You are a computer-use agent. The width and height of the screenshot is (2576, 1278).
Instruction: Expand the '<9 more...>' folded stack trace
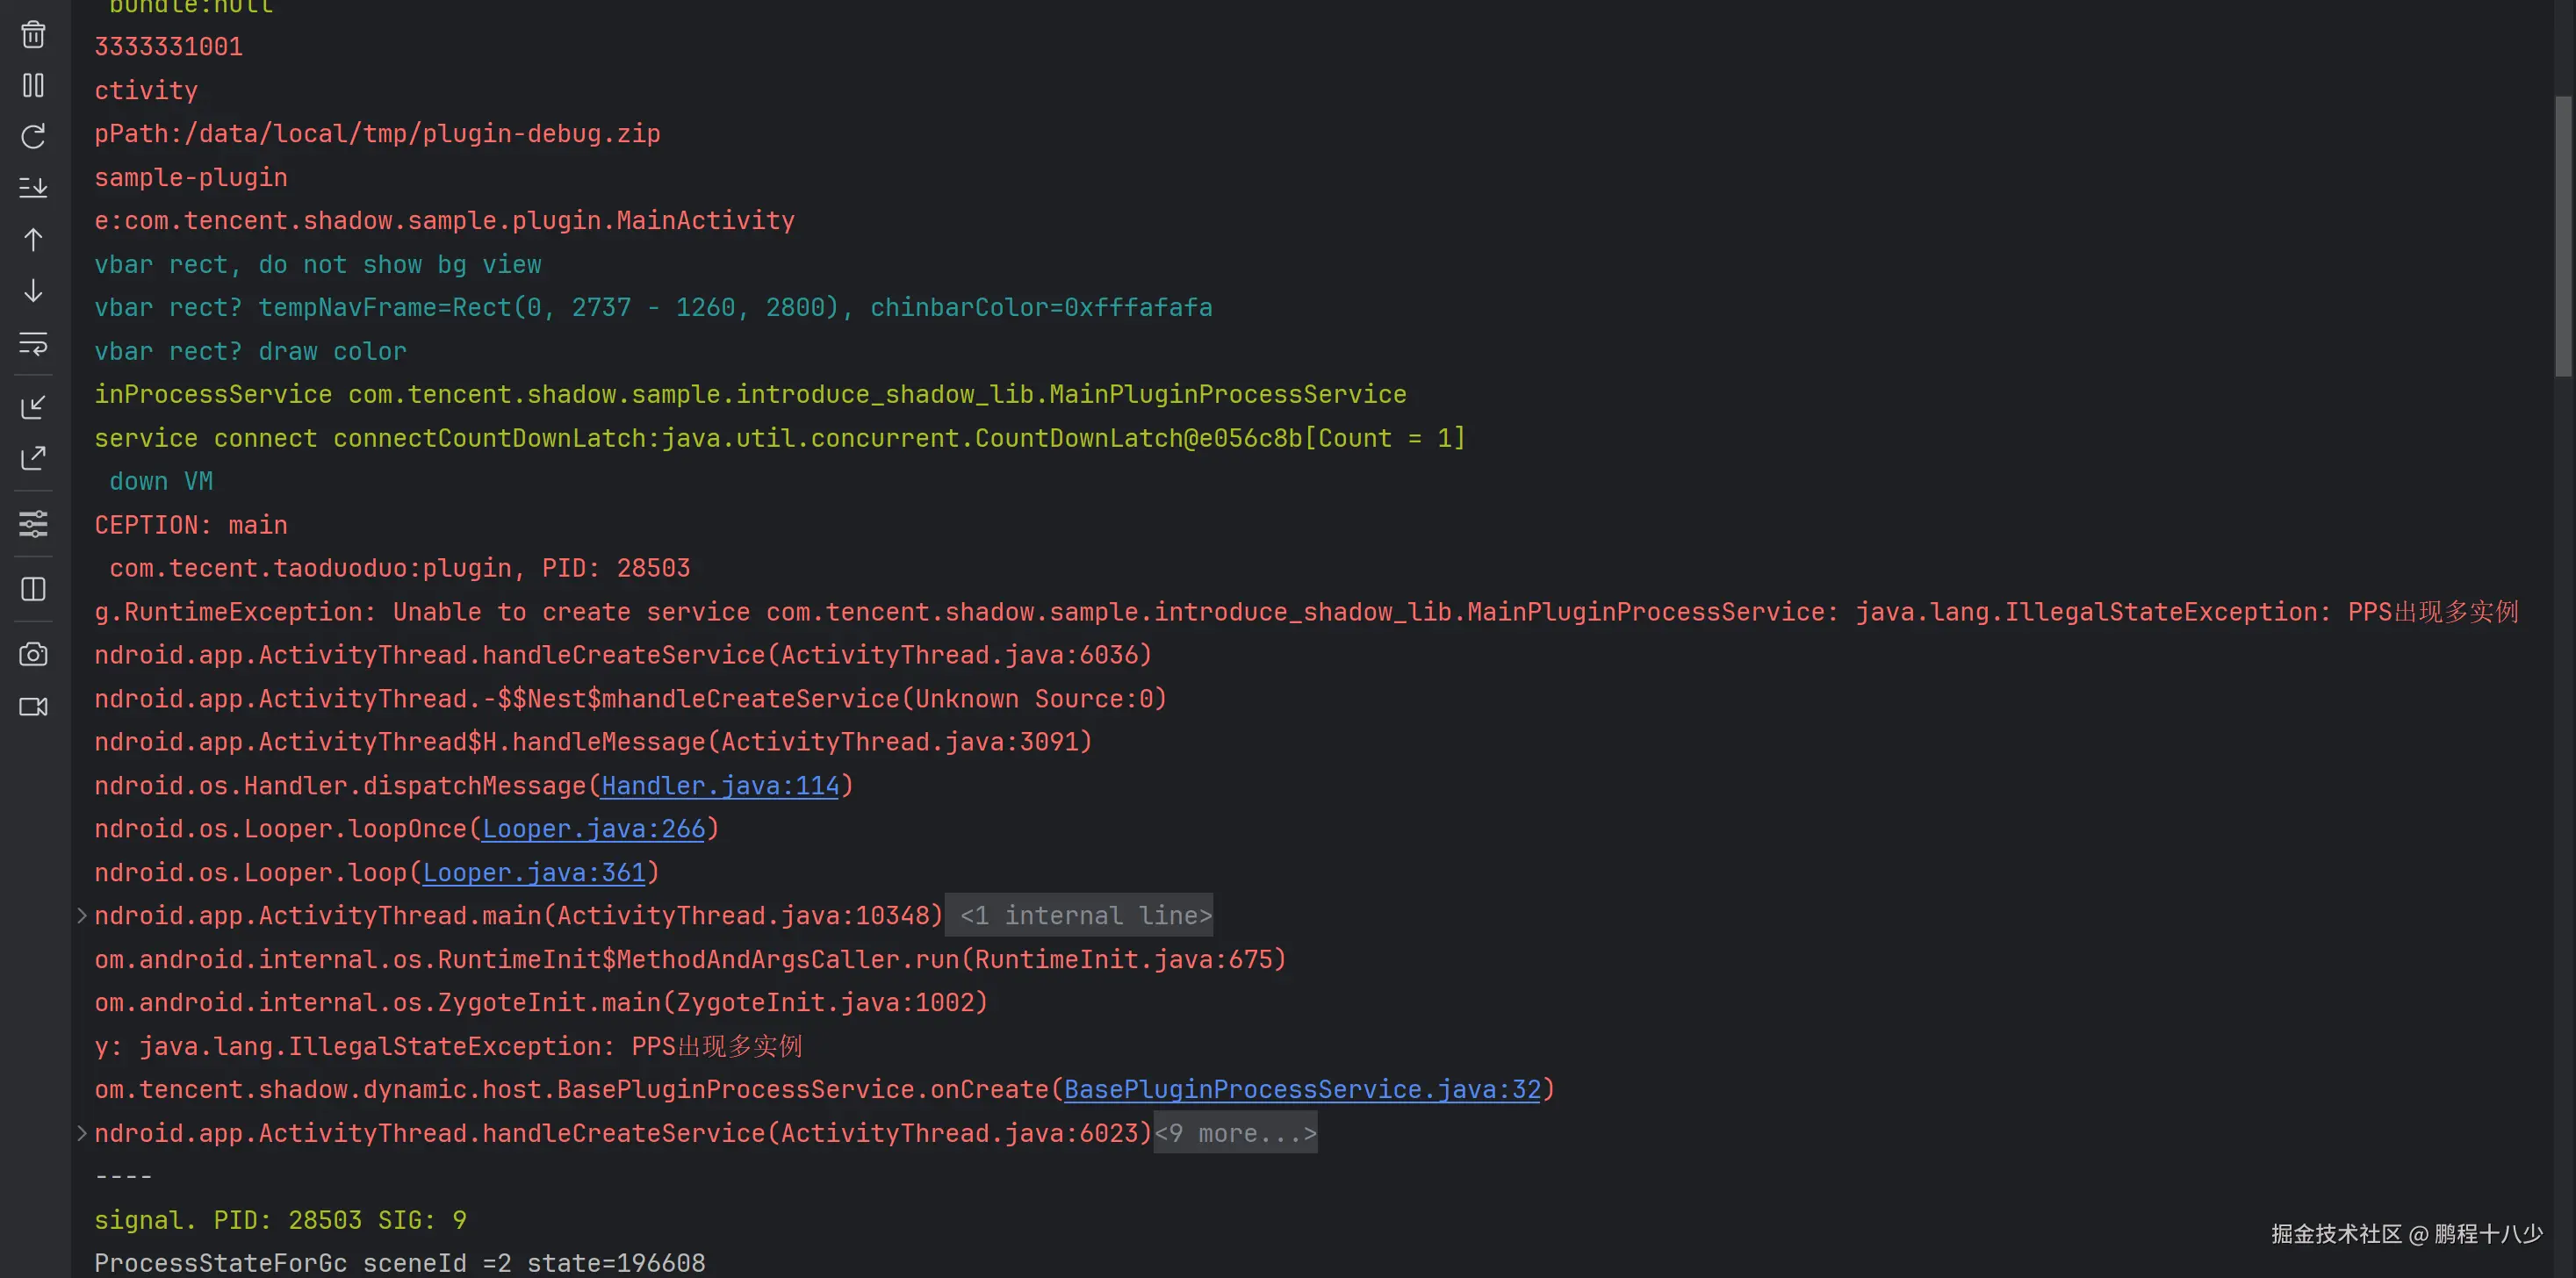point(1236,1134)
